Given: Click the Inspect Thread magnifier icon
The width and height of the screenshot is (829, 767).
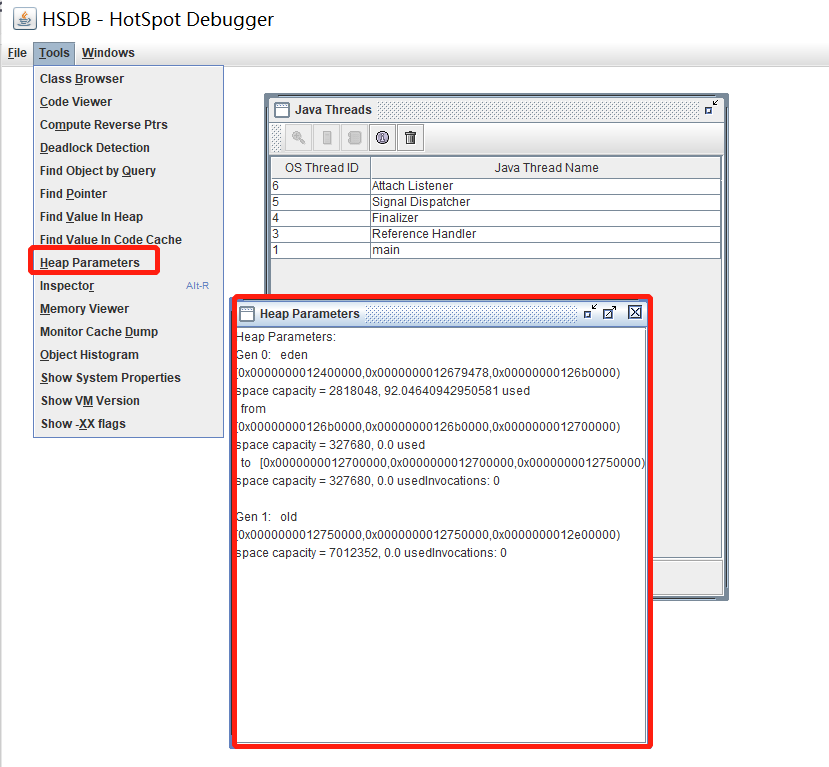Looking at the screenshot, I should click(298, 138).
